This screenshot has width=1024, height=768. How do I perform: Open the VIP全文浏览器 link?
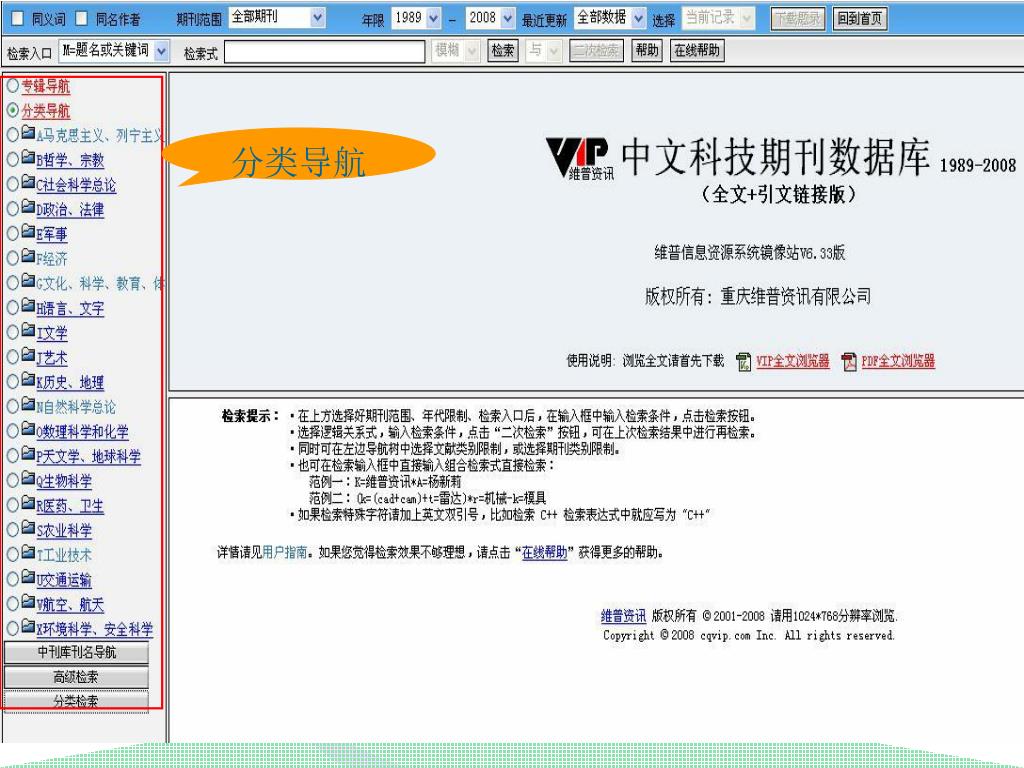(793, 361)
